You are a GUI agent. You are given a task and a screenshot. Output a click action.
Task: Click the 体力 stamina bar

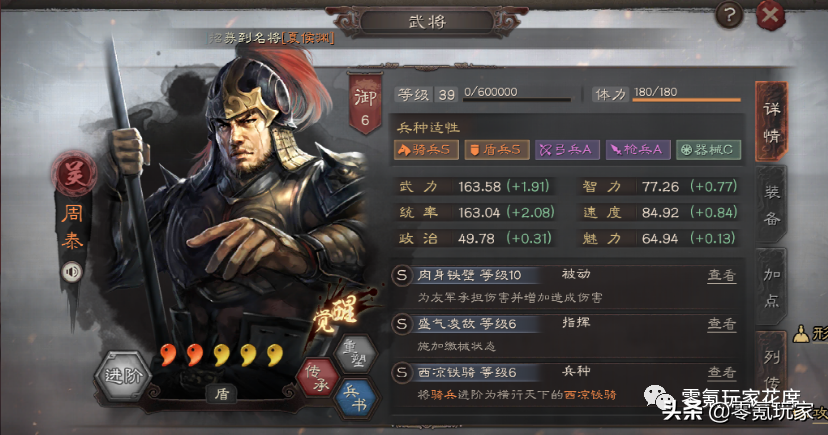coord(686,99)
